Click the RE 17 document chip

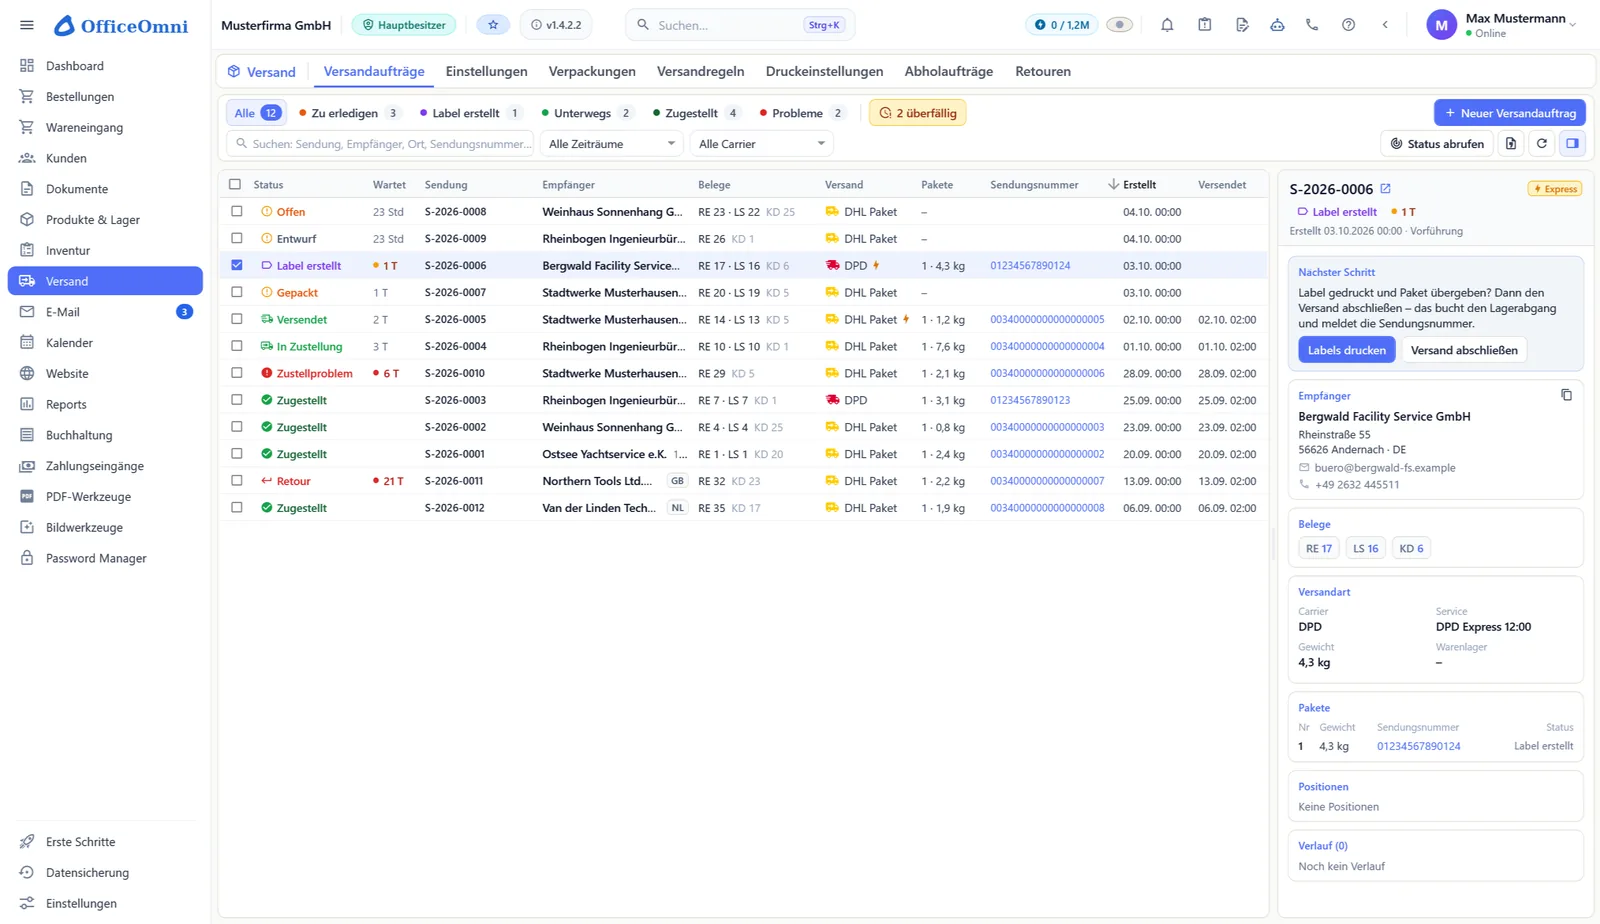(1318, 548)
